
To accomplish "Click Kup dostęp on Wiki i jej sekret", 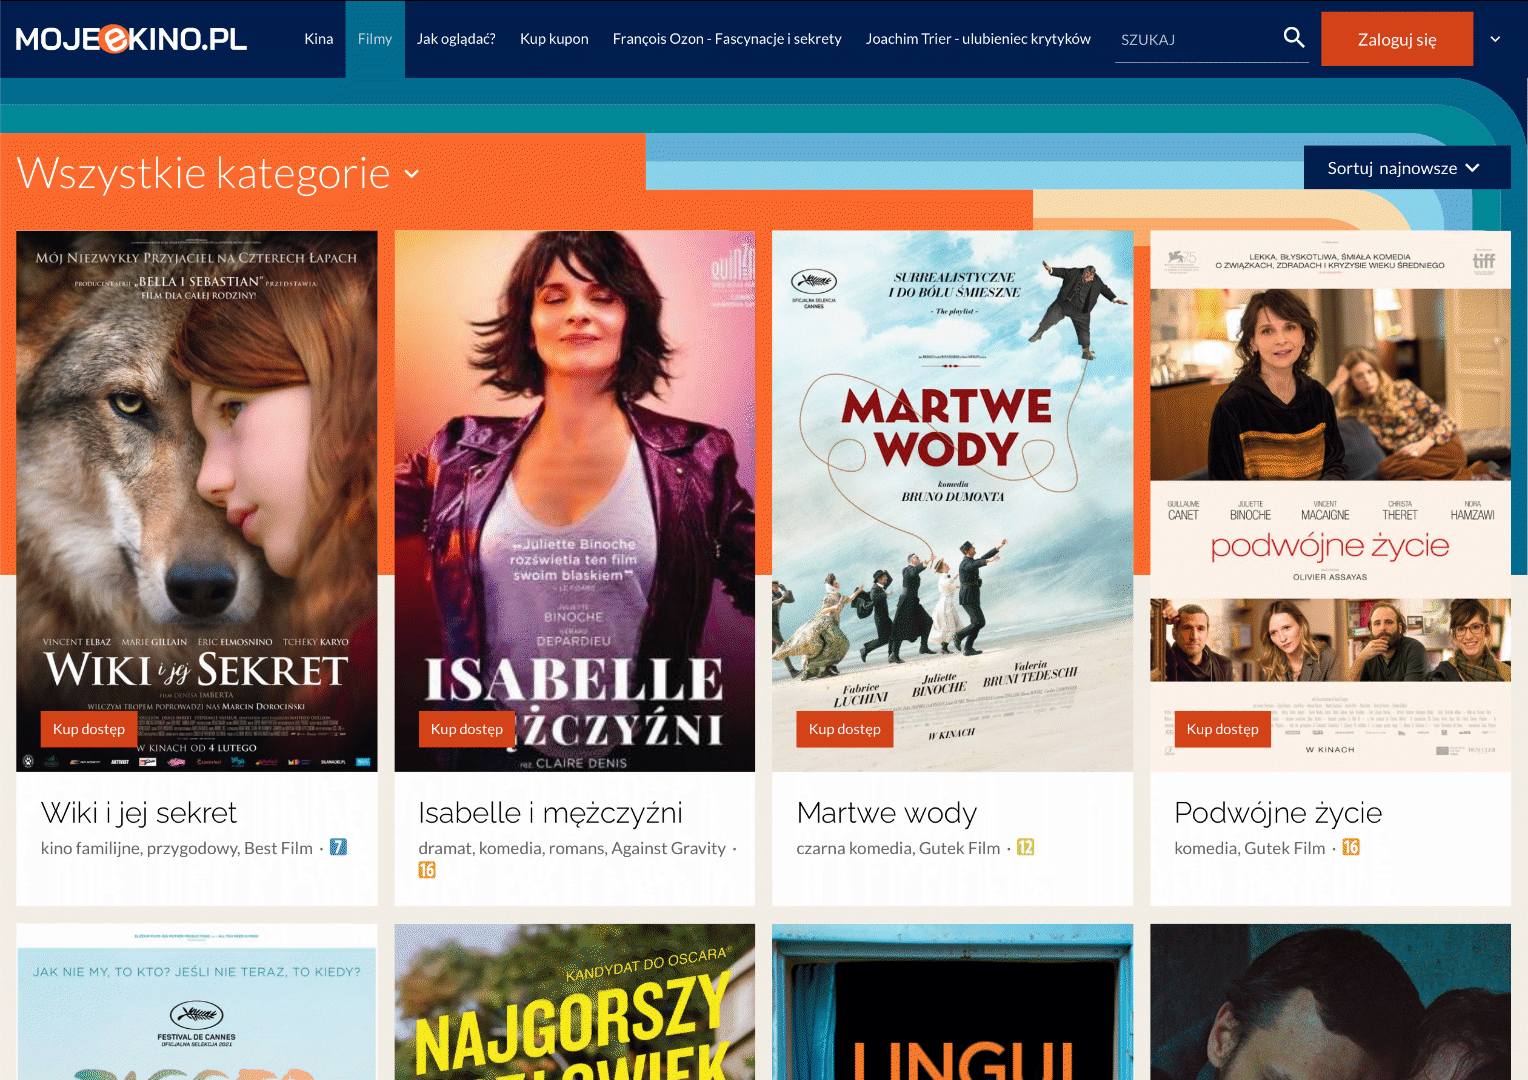I will point(89,729).
